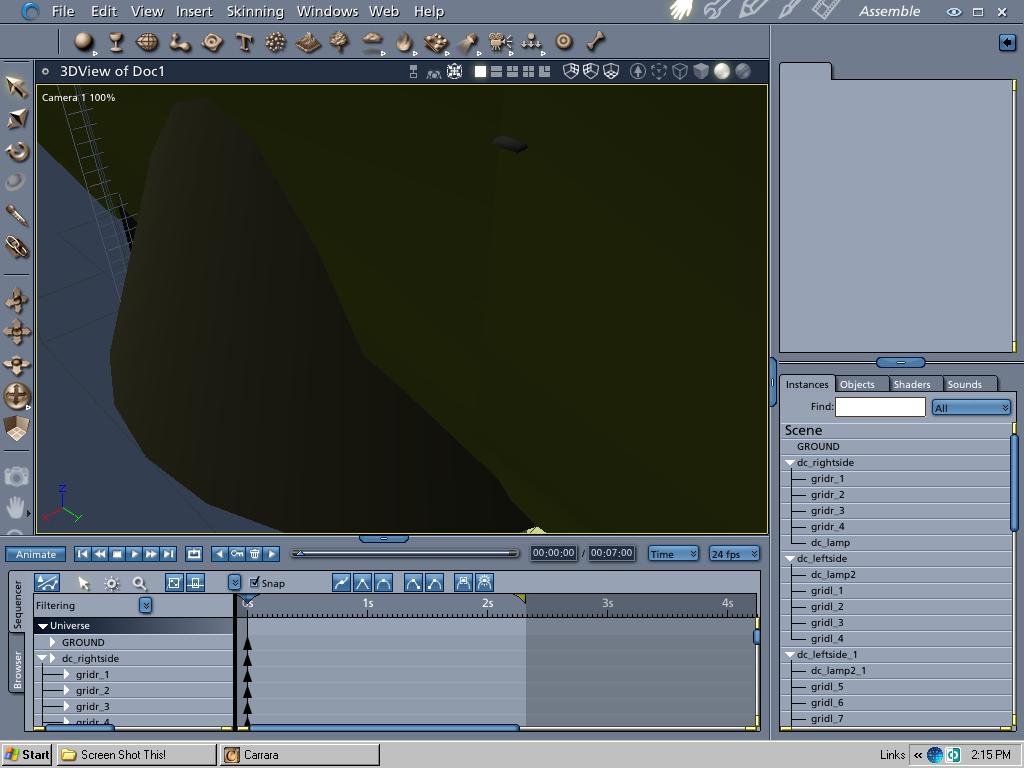Toggle the properties tray arrow button
Screen dimensions: 1024x768
coord(1006,42)
